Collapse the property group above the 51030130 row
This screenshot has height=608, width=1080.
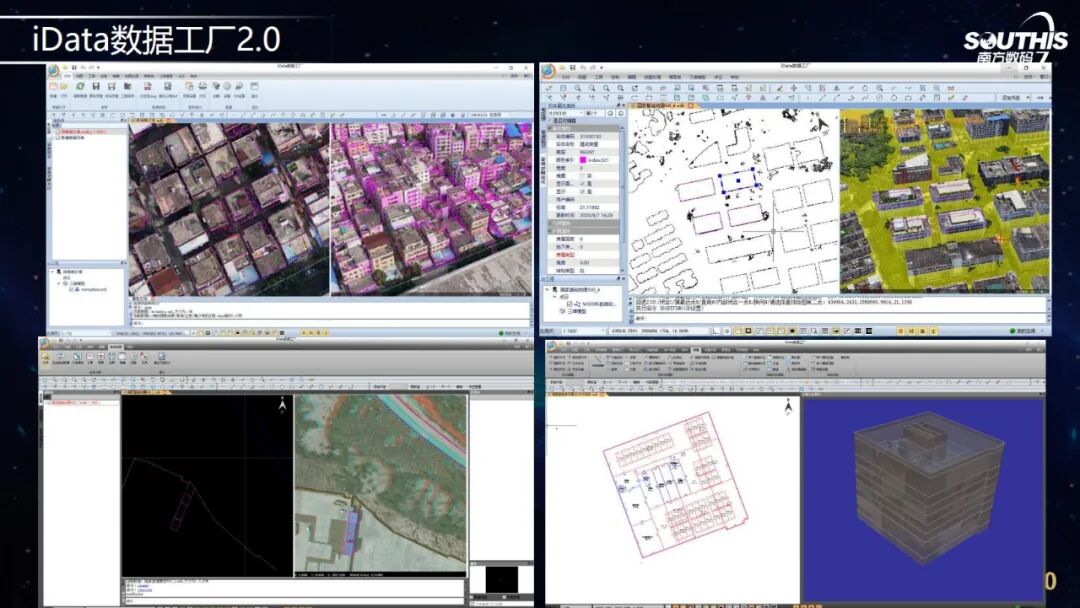pyautogui.click(x=550, y=128)
